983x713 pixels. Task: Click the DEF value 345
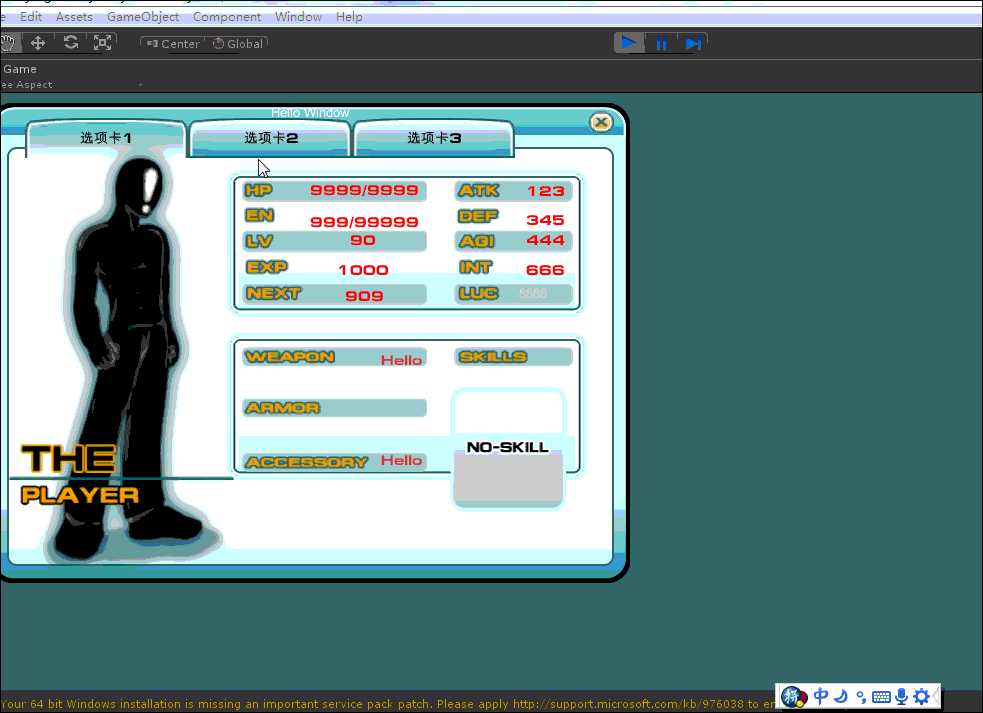pos(545,219)
